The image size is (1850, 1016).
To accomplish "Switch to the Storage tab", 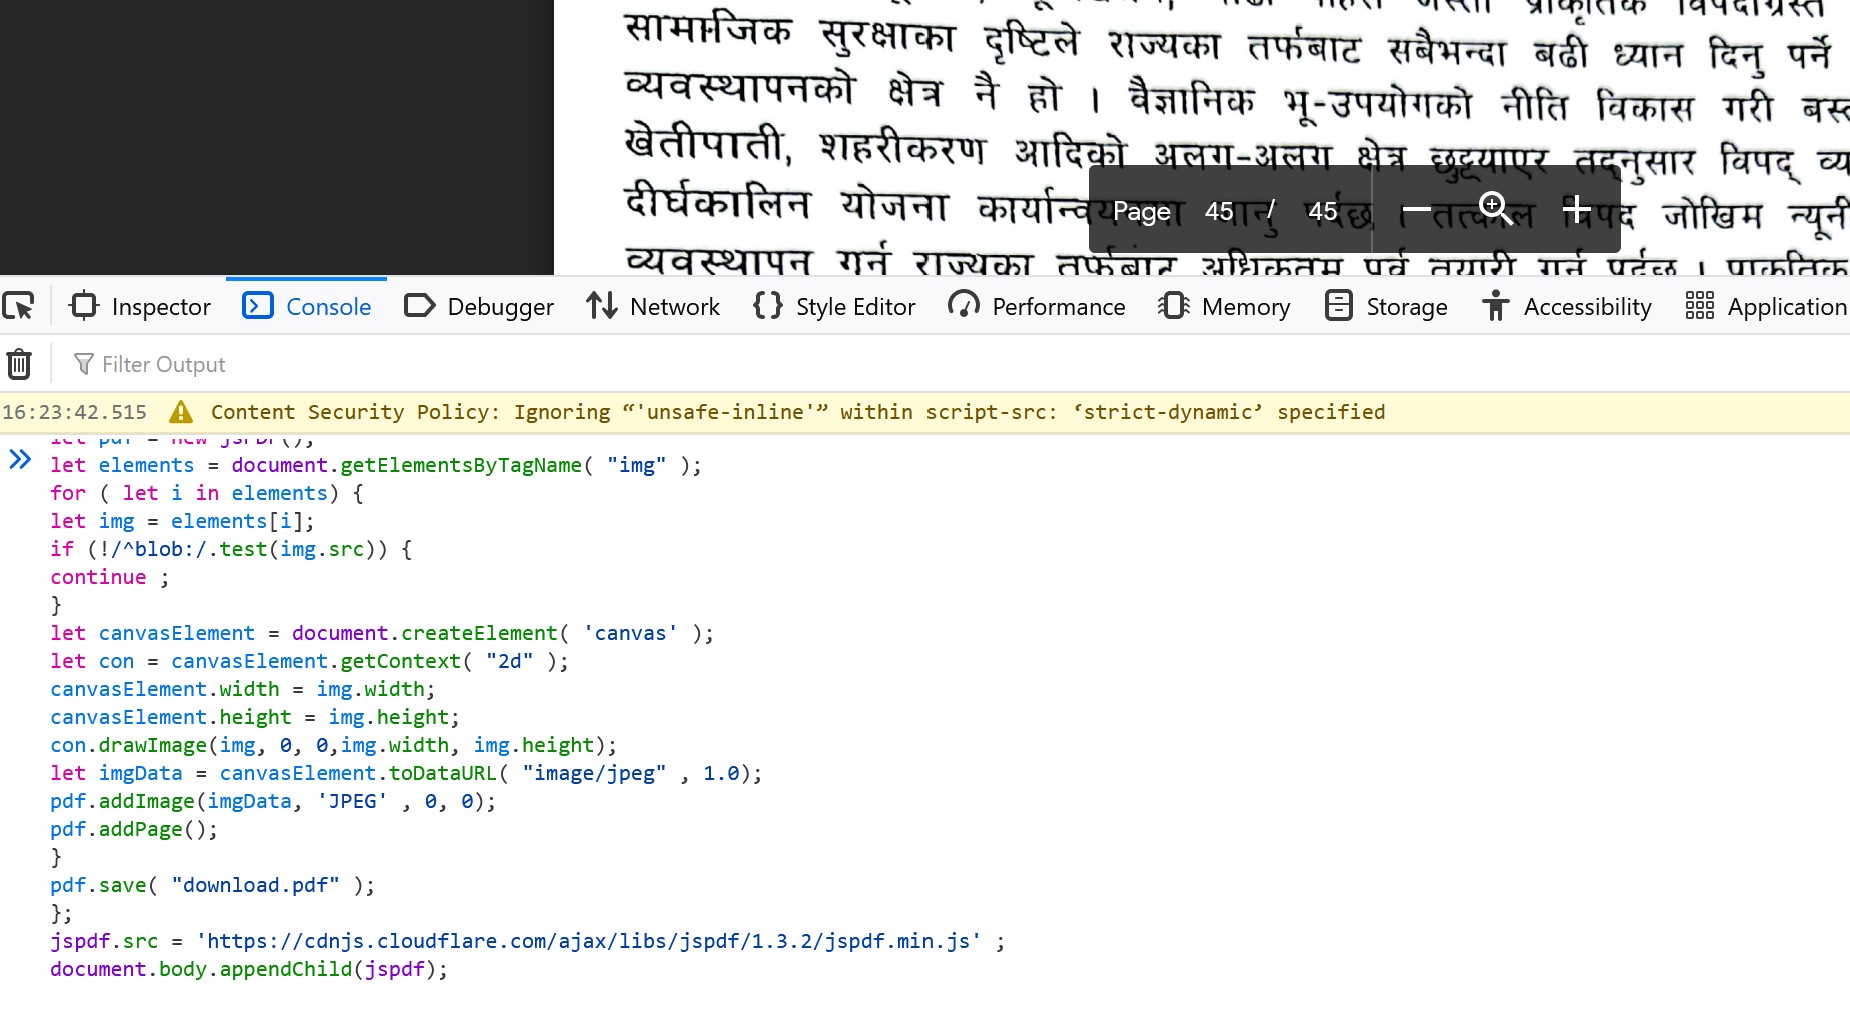I will [x=1386, y=306].
